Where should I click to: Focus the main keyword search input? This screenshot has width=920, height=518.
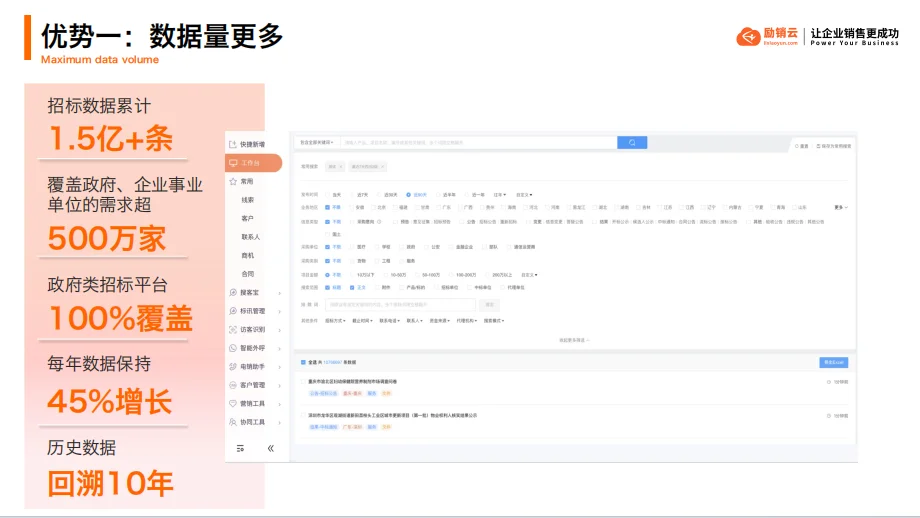478,143
